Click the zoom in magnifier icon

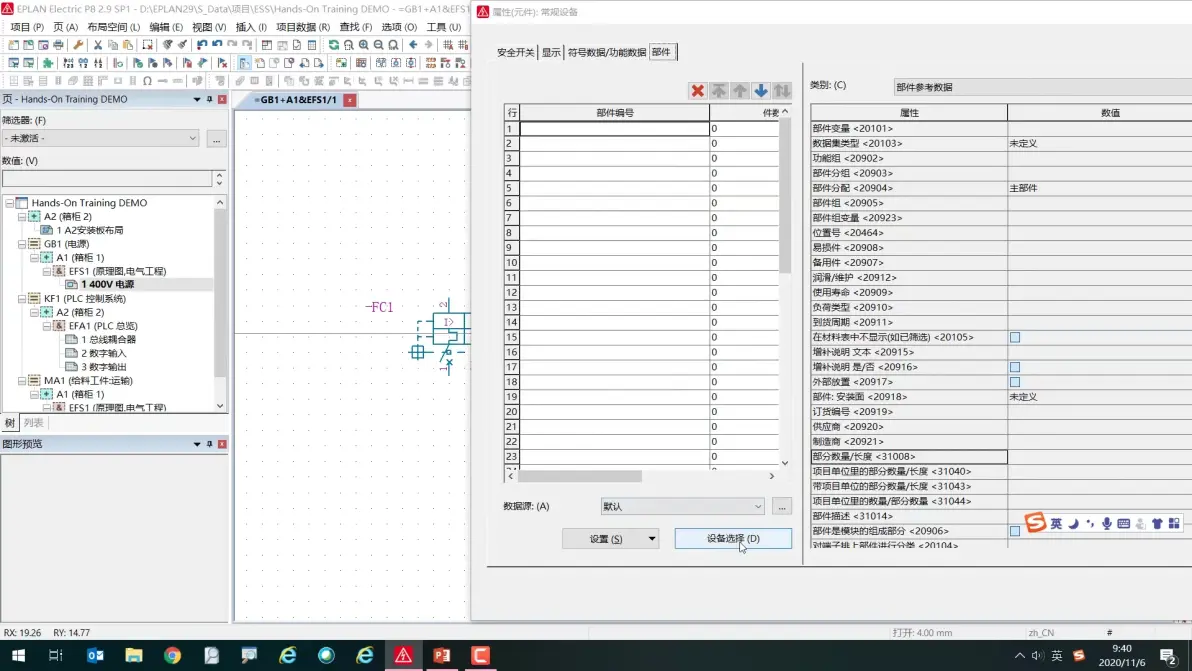click(x=364, y=45)
